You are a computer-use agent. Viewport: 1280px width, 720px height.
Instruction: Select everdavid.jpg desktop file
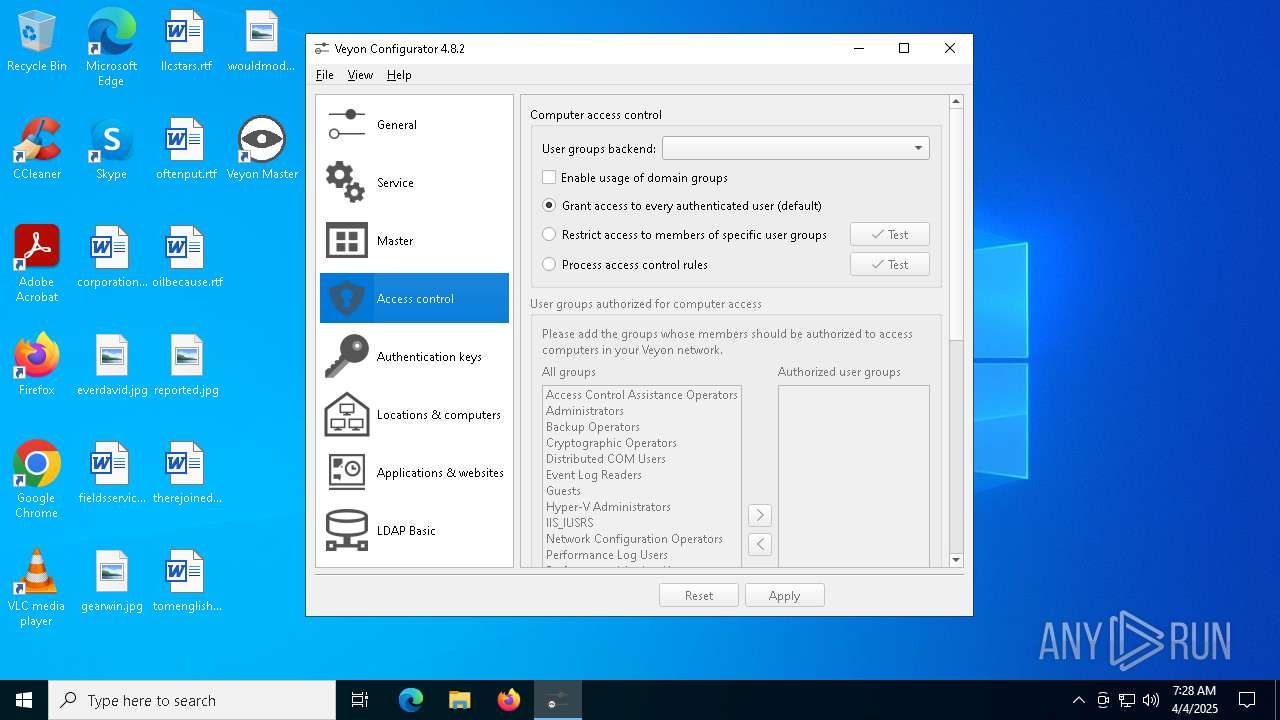pyautogui.click(x=111, y=365)
